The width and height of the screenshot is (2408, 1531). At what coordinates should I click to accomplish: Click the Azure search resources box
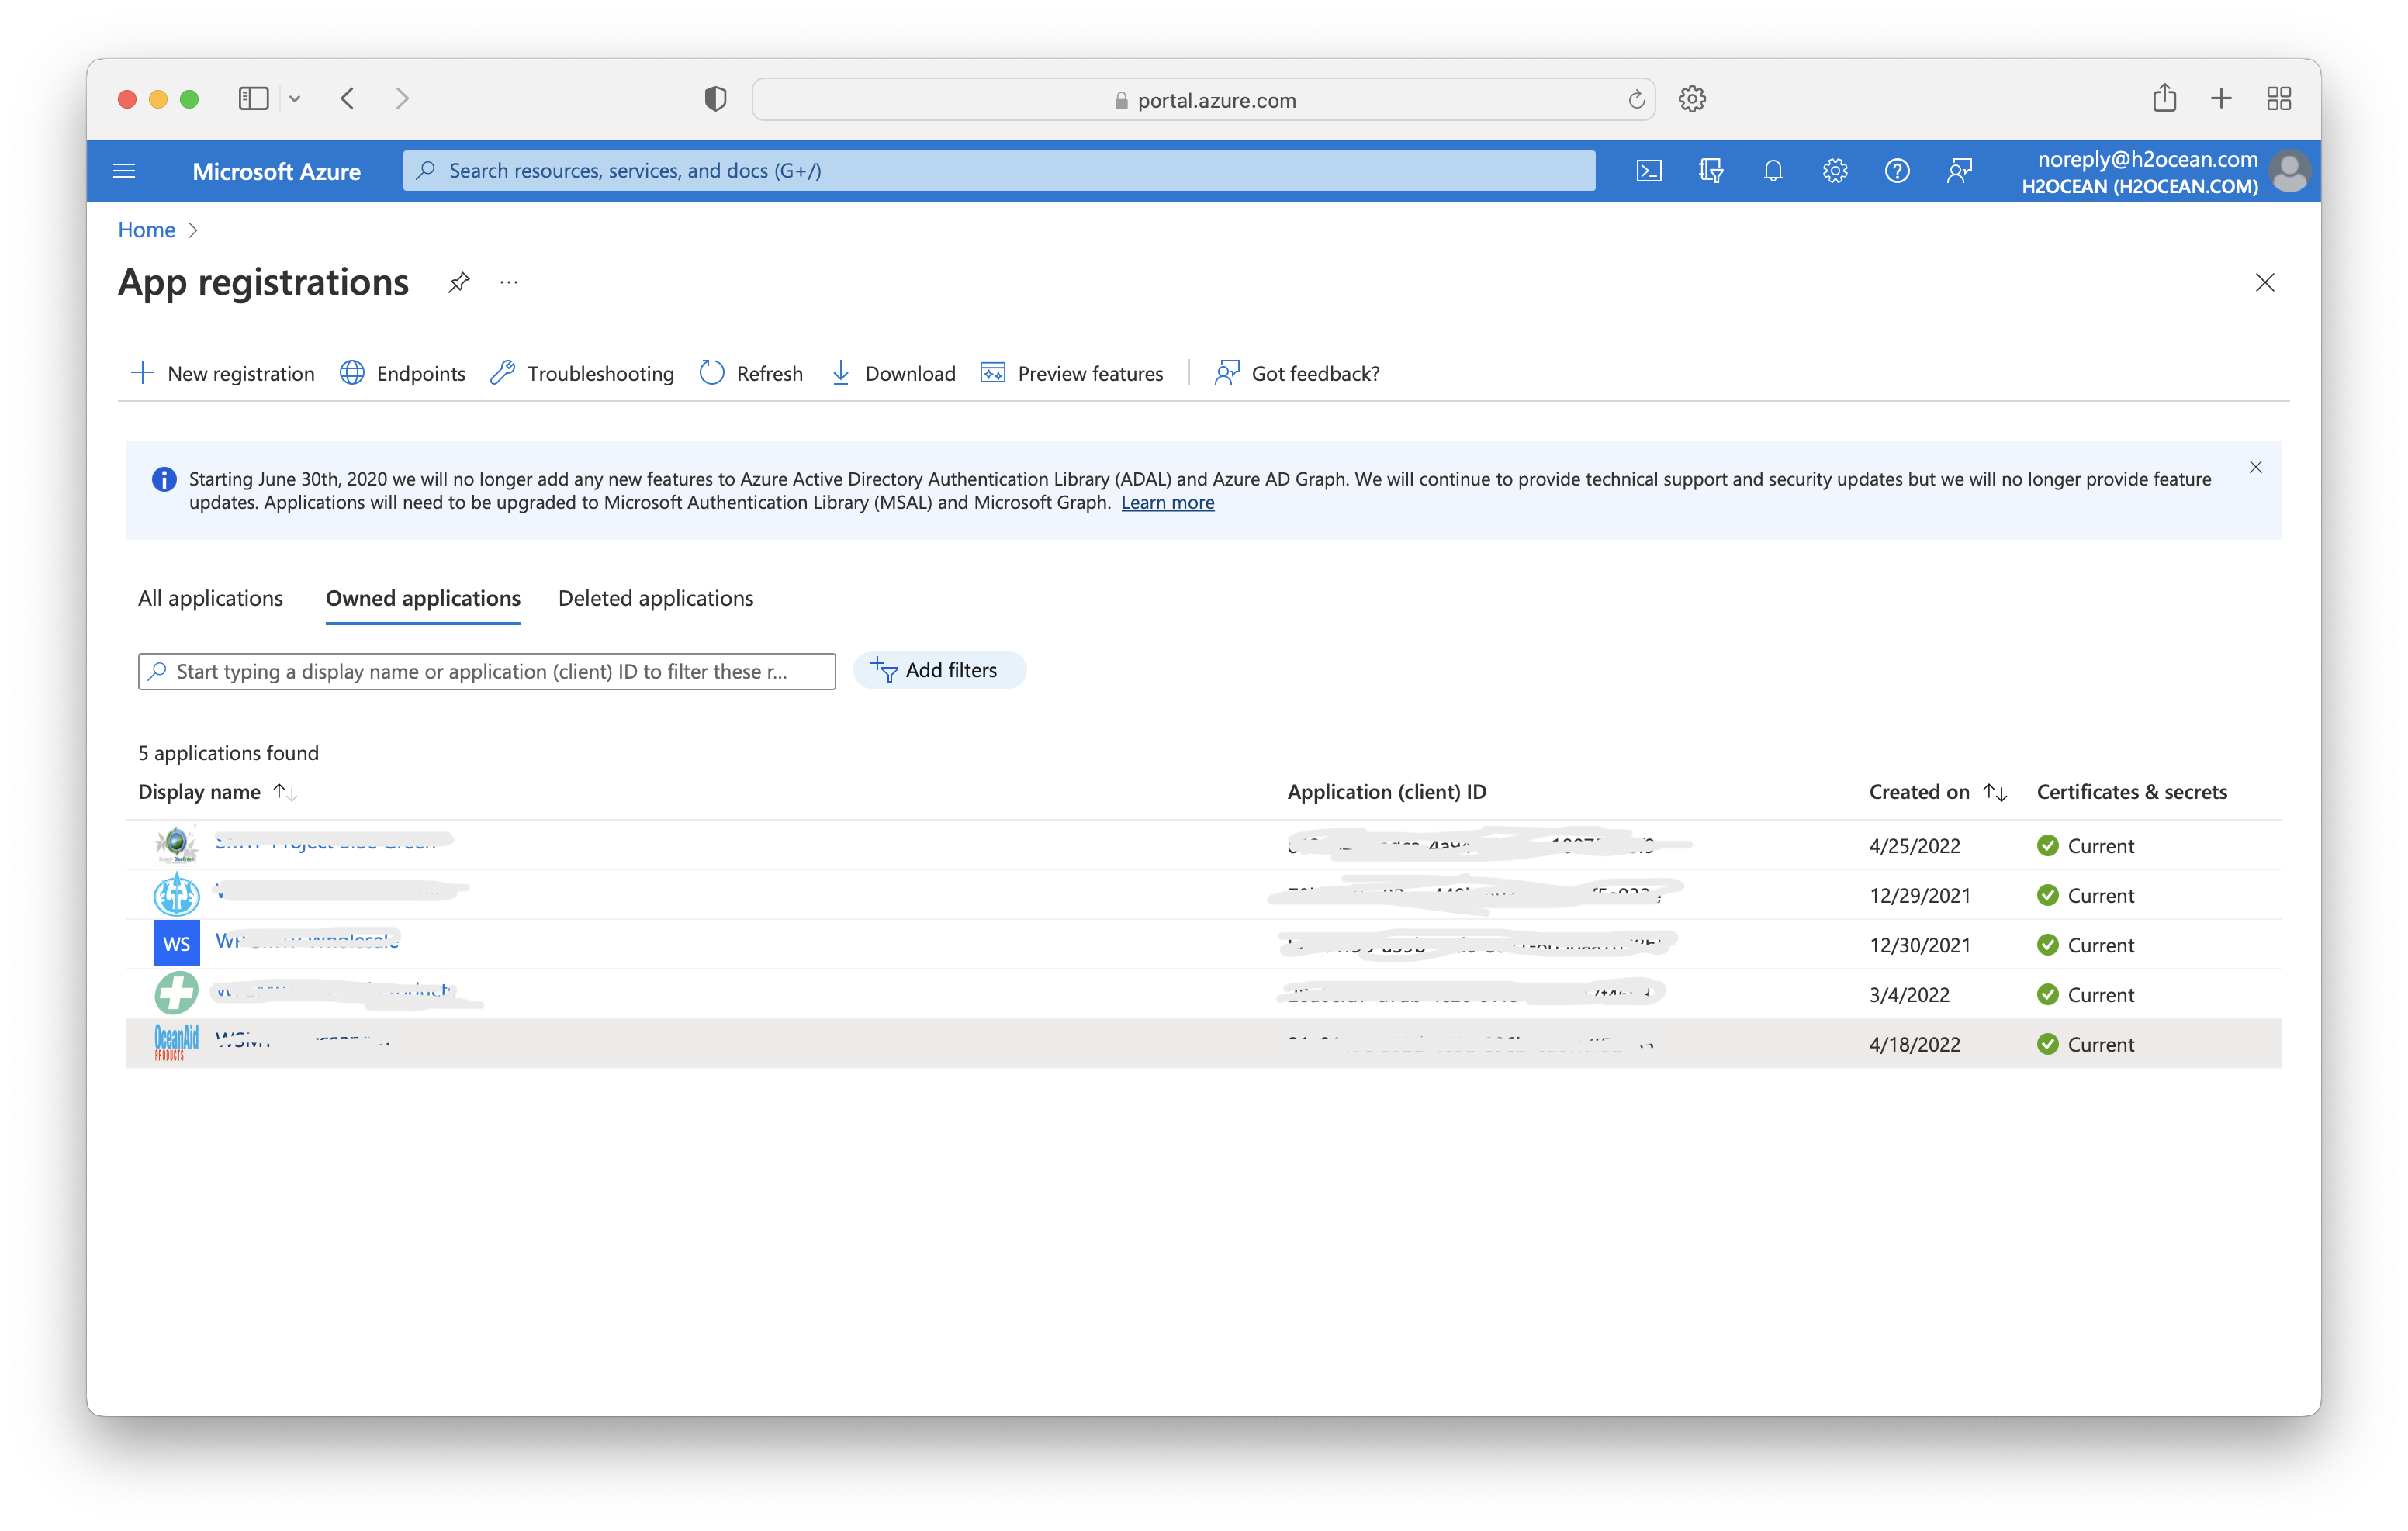coord(999,171)
